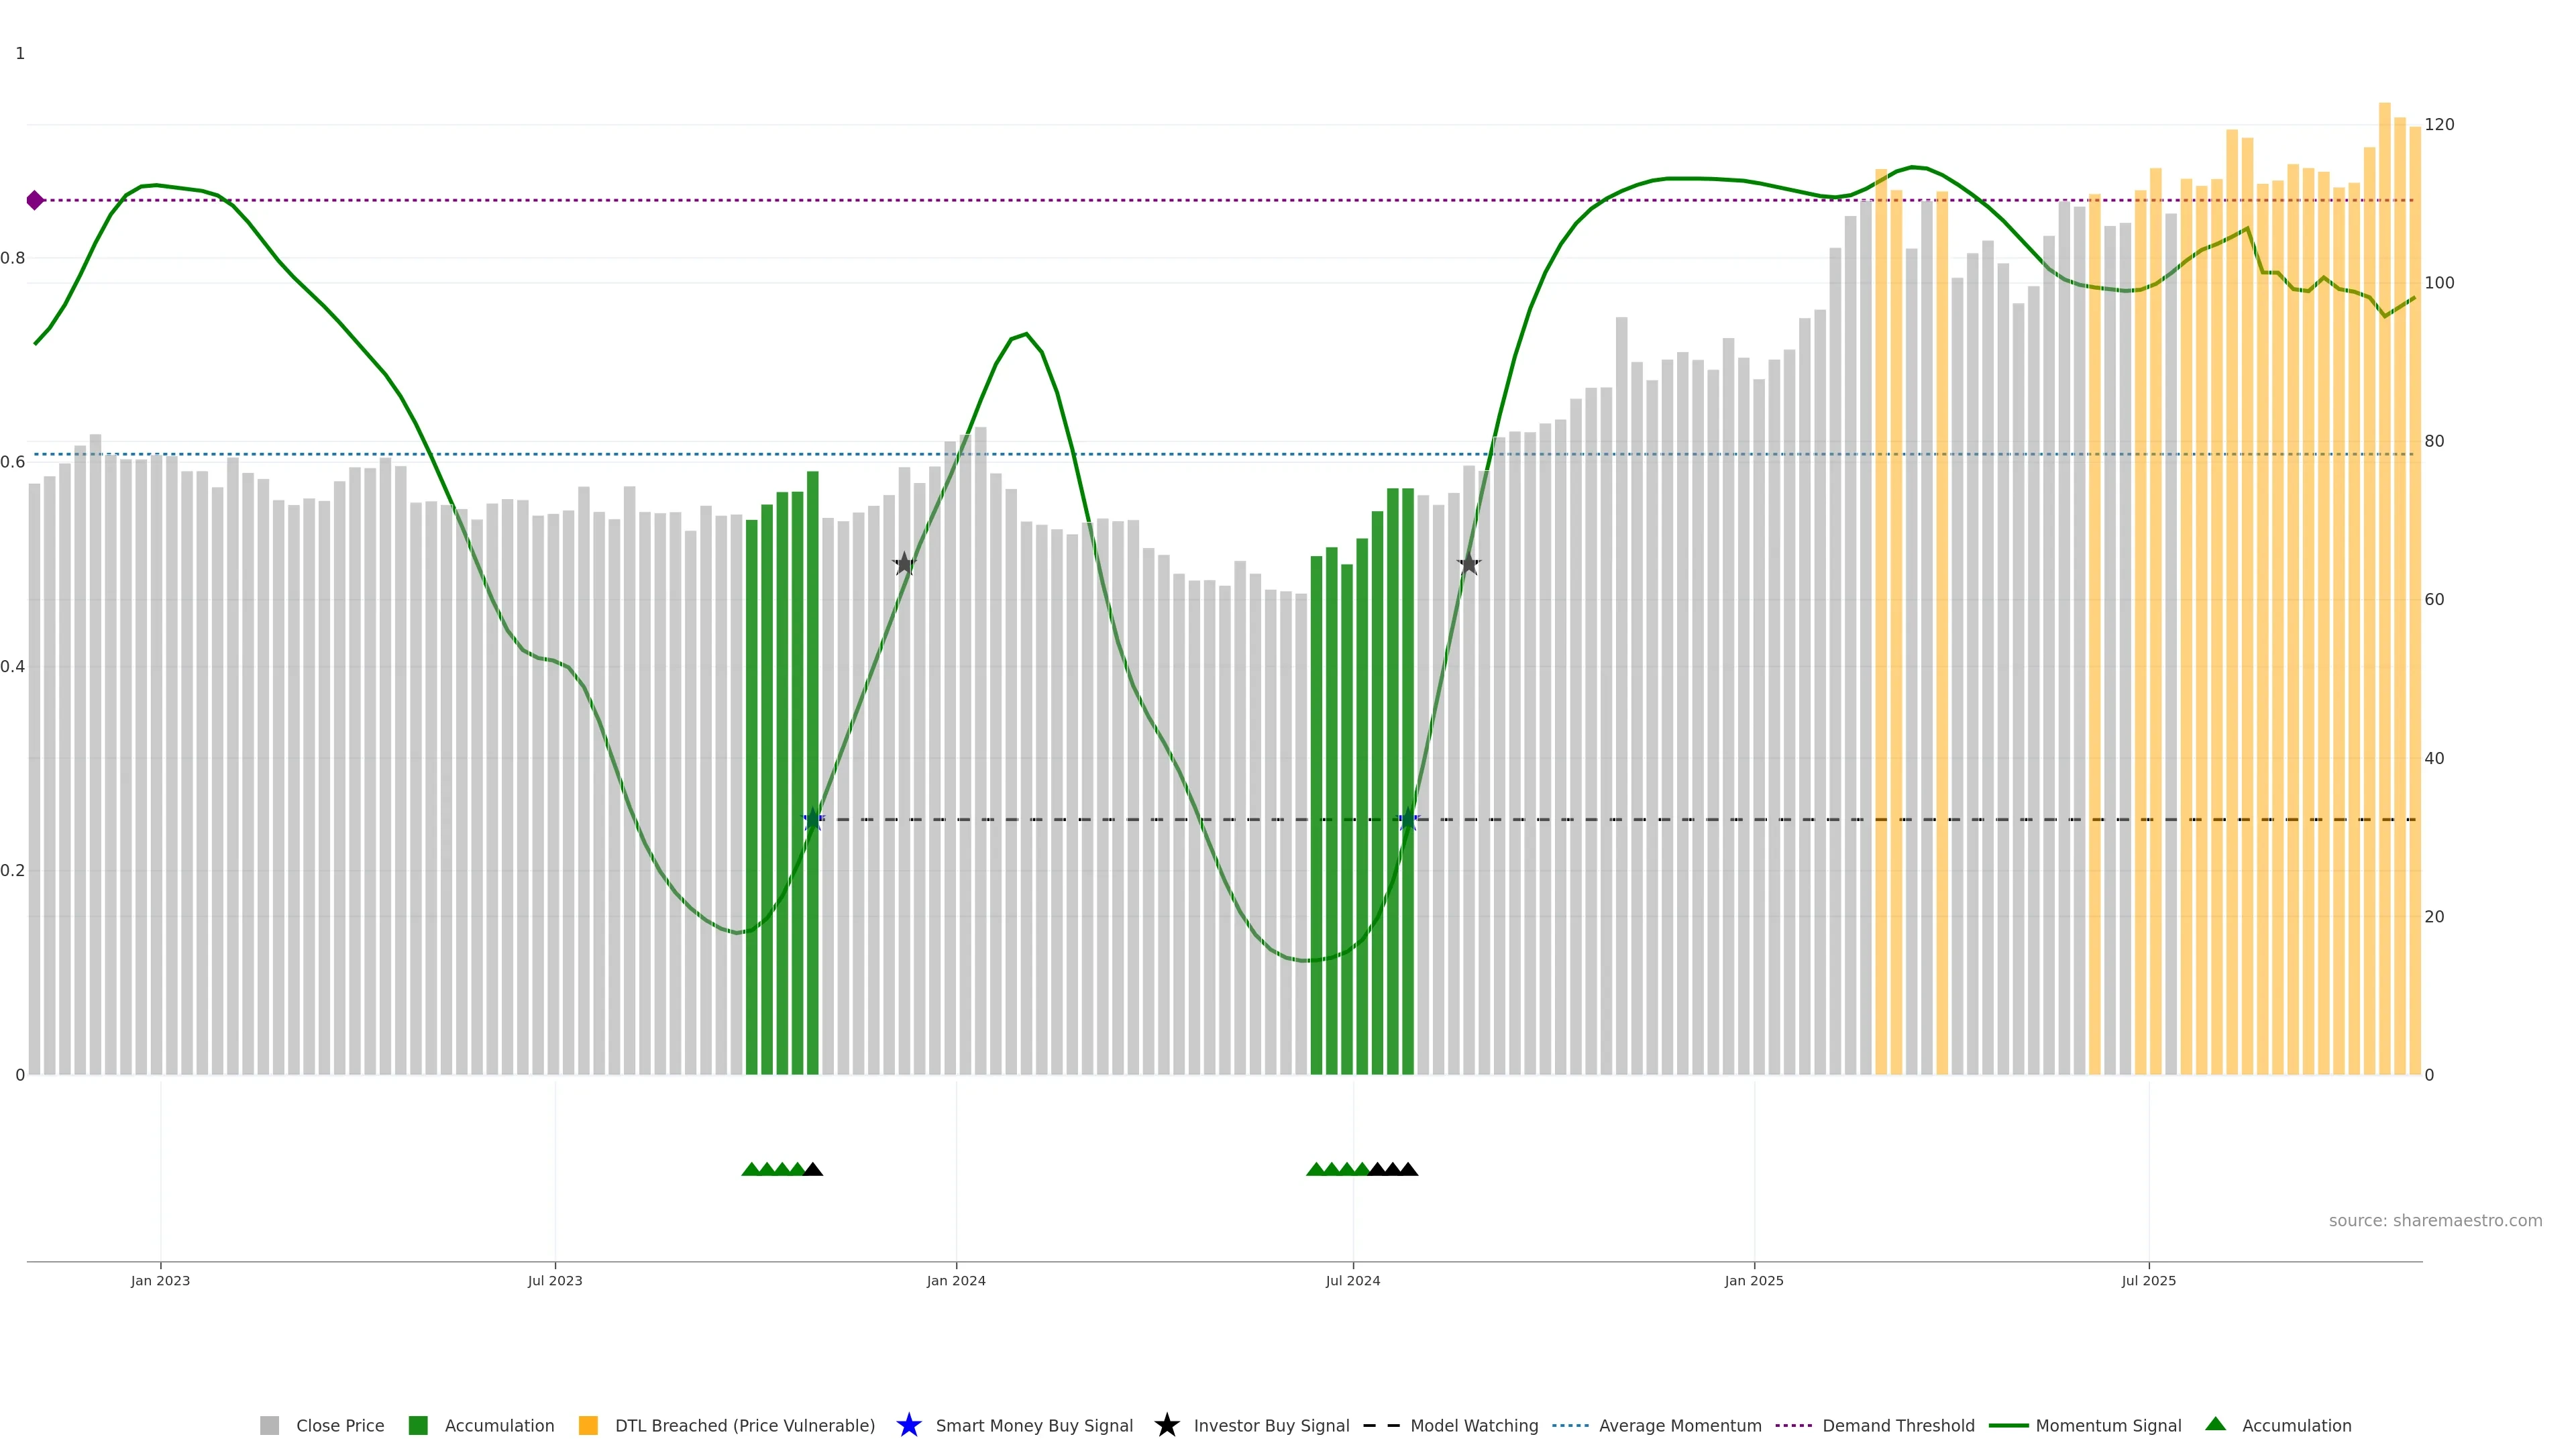The image size is (2576, 1449).
Task: Click the purple diamond on Demand Threshold line
Action: click(35, 200)
